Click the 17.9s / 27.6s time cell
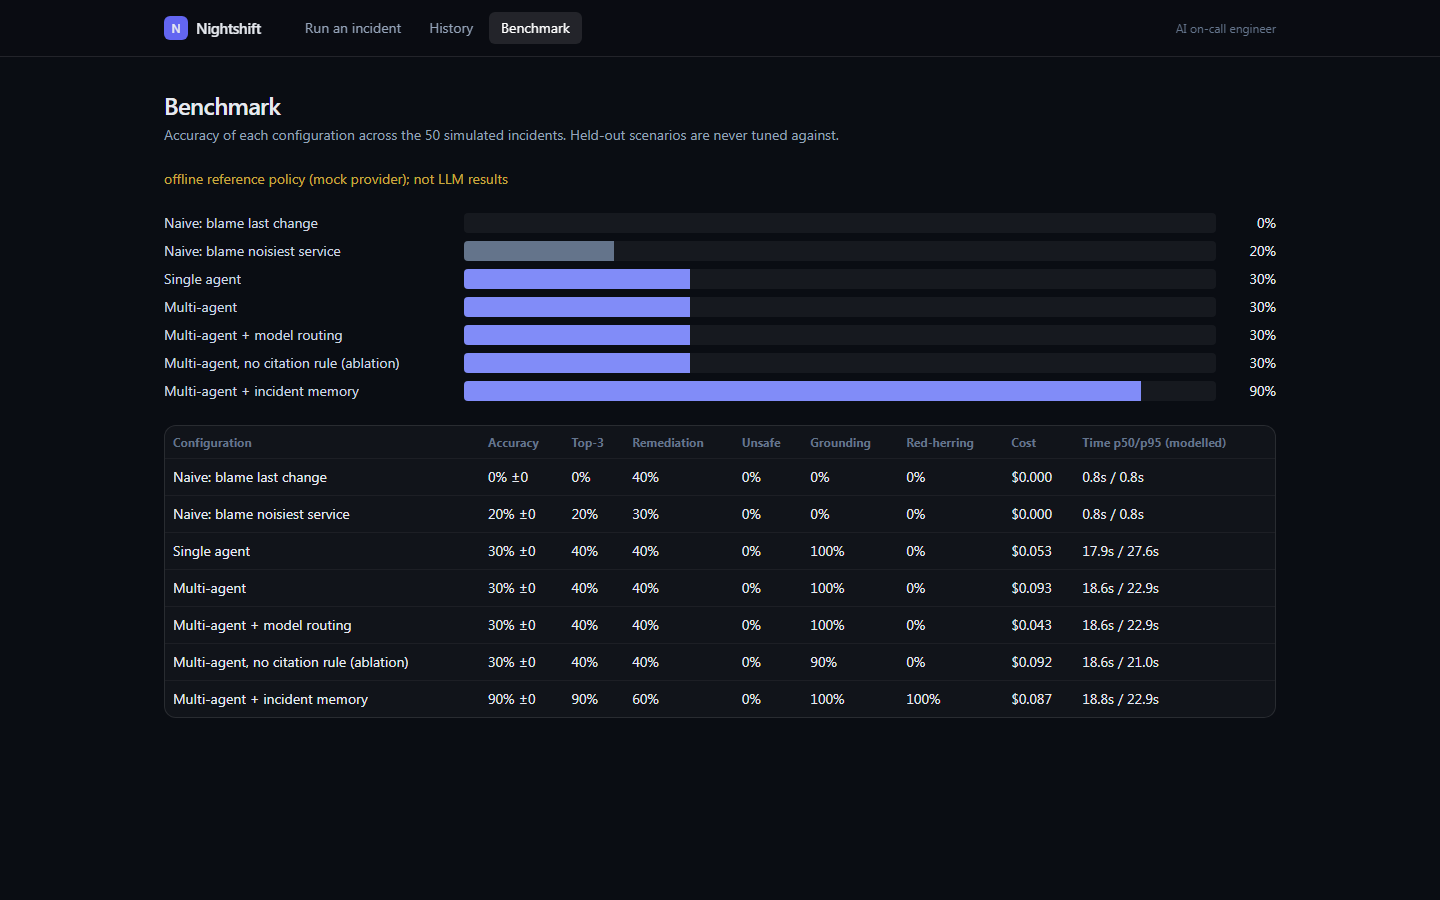1440x900 pixels. pyautogui.click(x=1120, y=551)
